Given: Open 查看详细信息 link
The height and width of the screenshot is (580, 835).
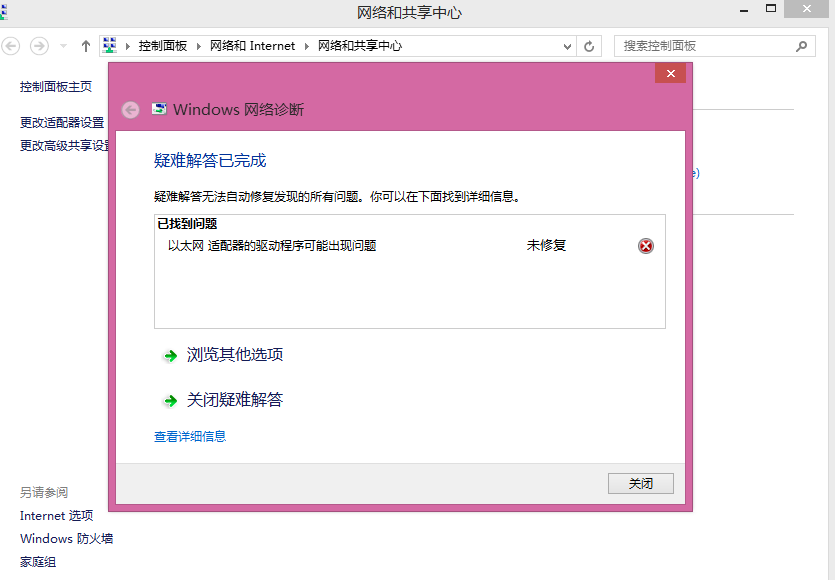Looking at the screenshot, I should 190,437.
